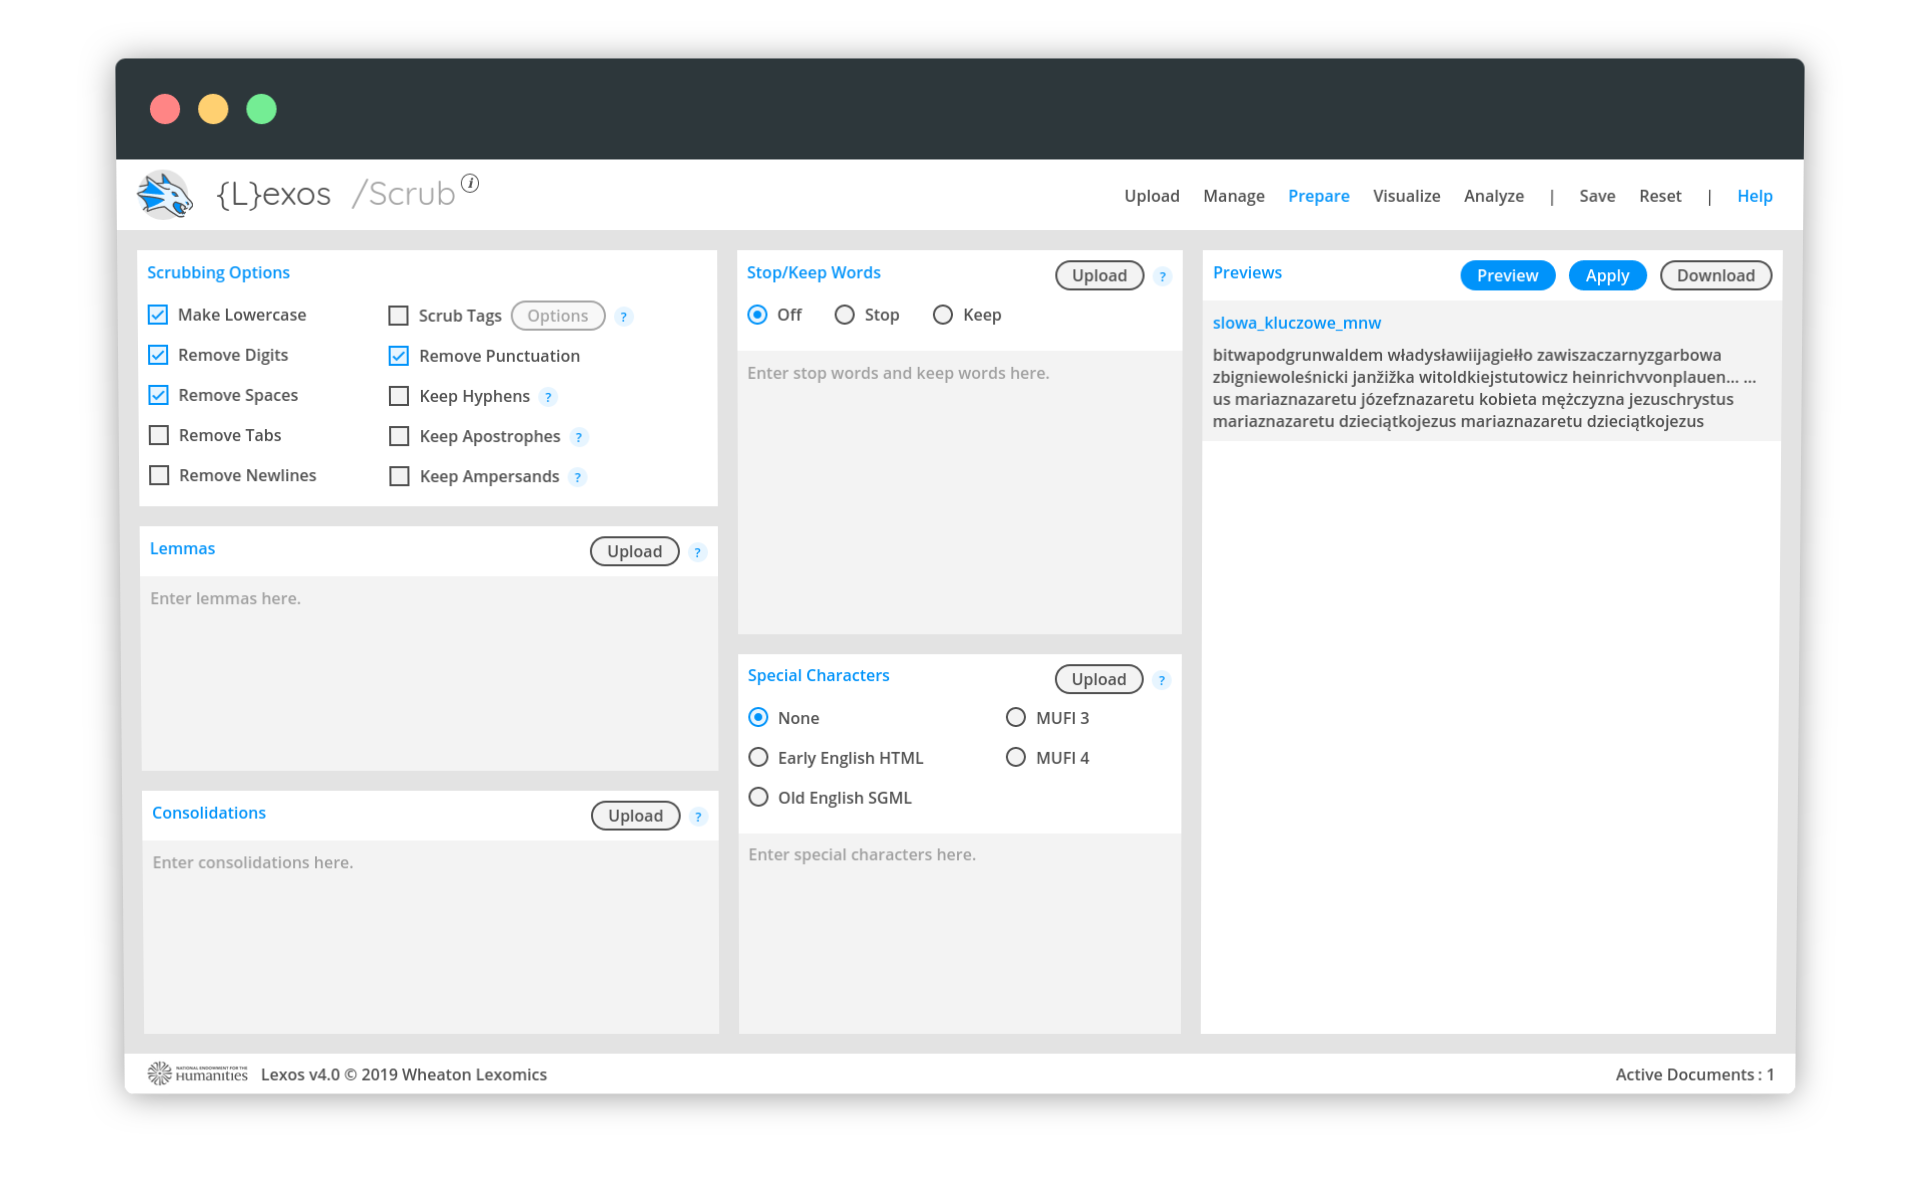The width and height of the screenshot is (1920, 1200).
Task: Select the Stop words radio button
Action: pos(845,315)
